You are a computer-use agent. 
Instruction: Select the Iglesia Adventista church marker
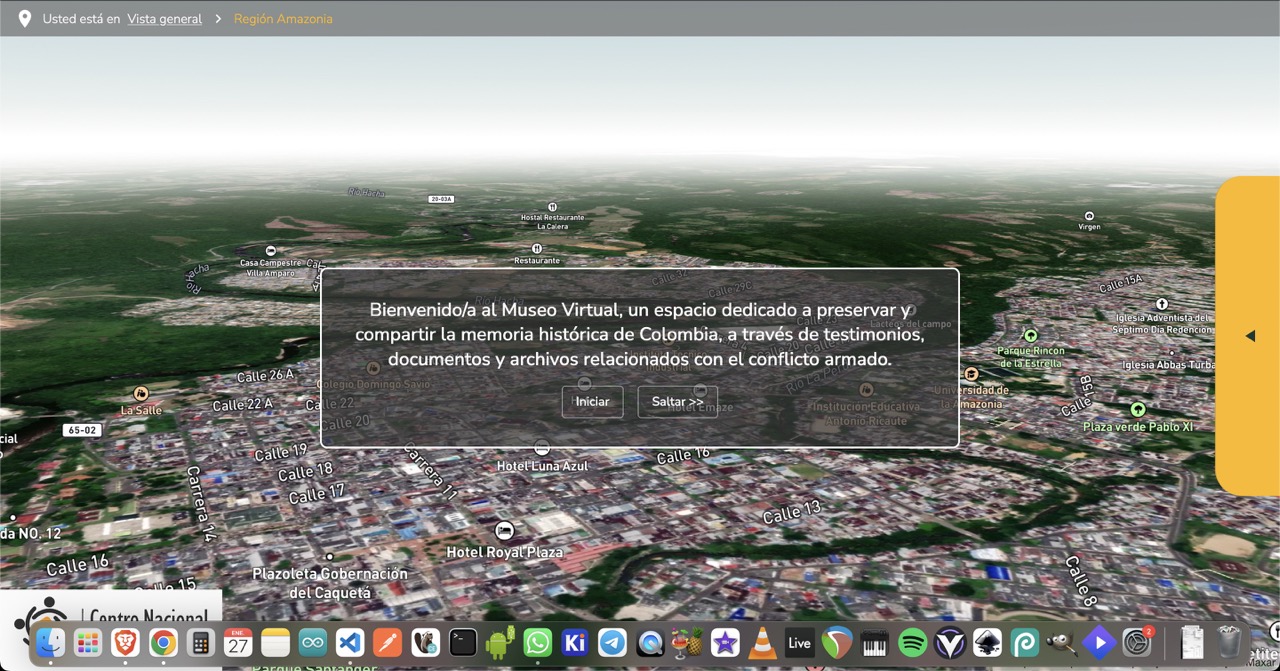pos(1162,304)
